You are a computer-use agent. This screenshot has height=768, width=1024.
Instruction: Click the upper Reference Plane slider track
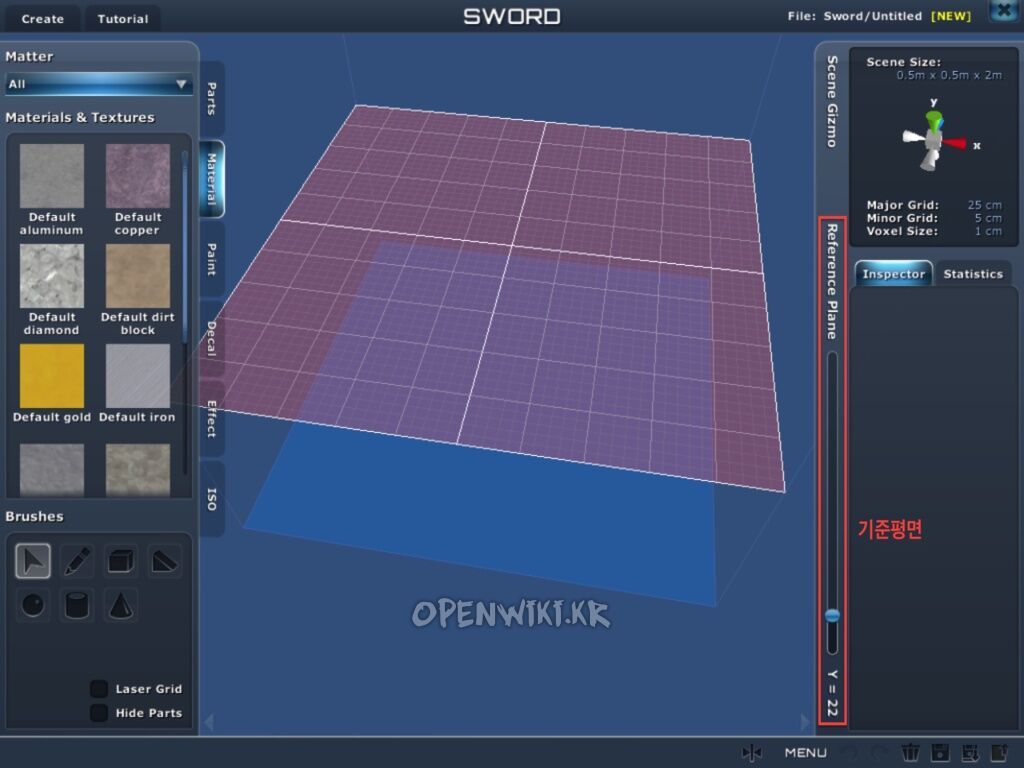pos(832,480)
